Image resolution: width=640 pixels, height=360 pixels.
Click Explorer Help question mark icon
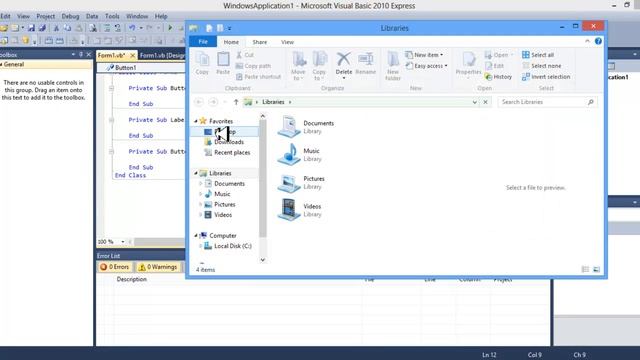(598, 41)
